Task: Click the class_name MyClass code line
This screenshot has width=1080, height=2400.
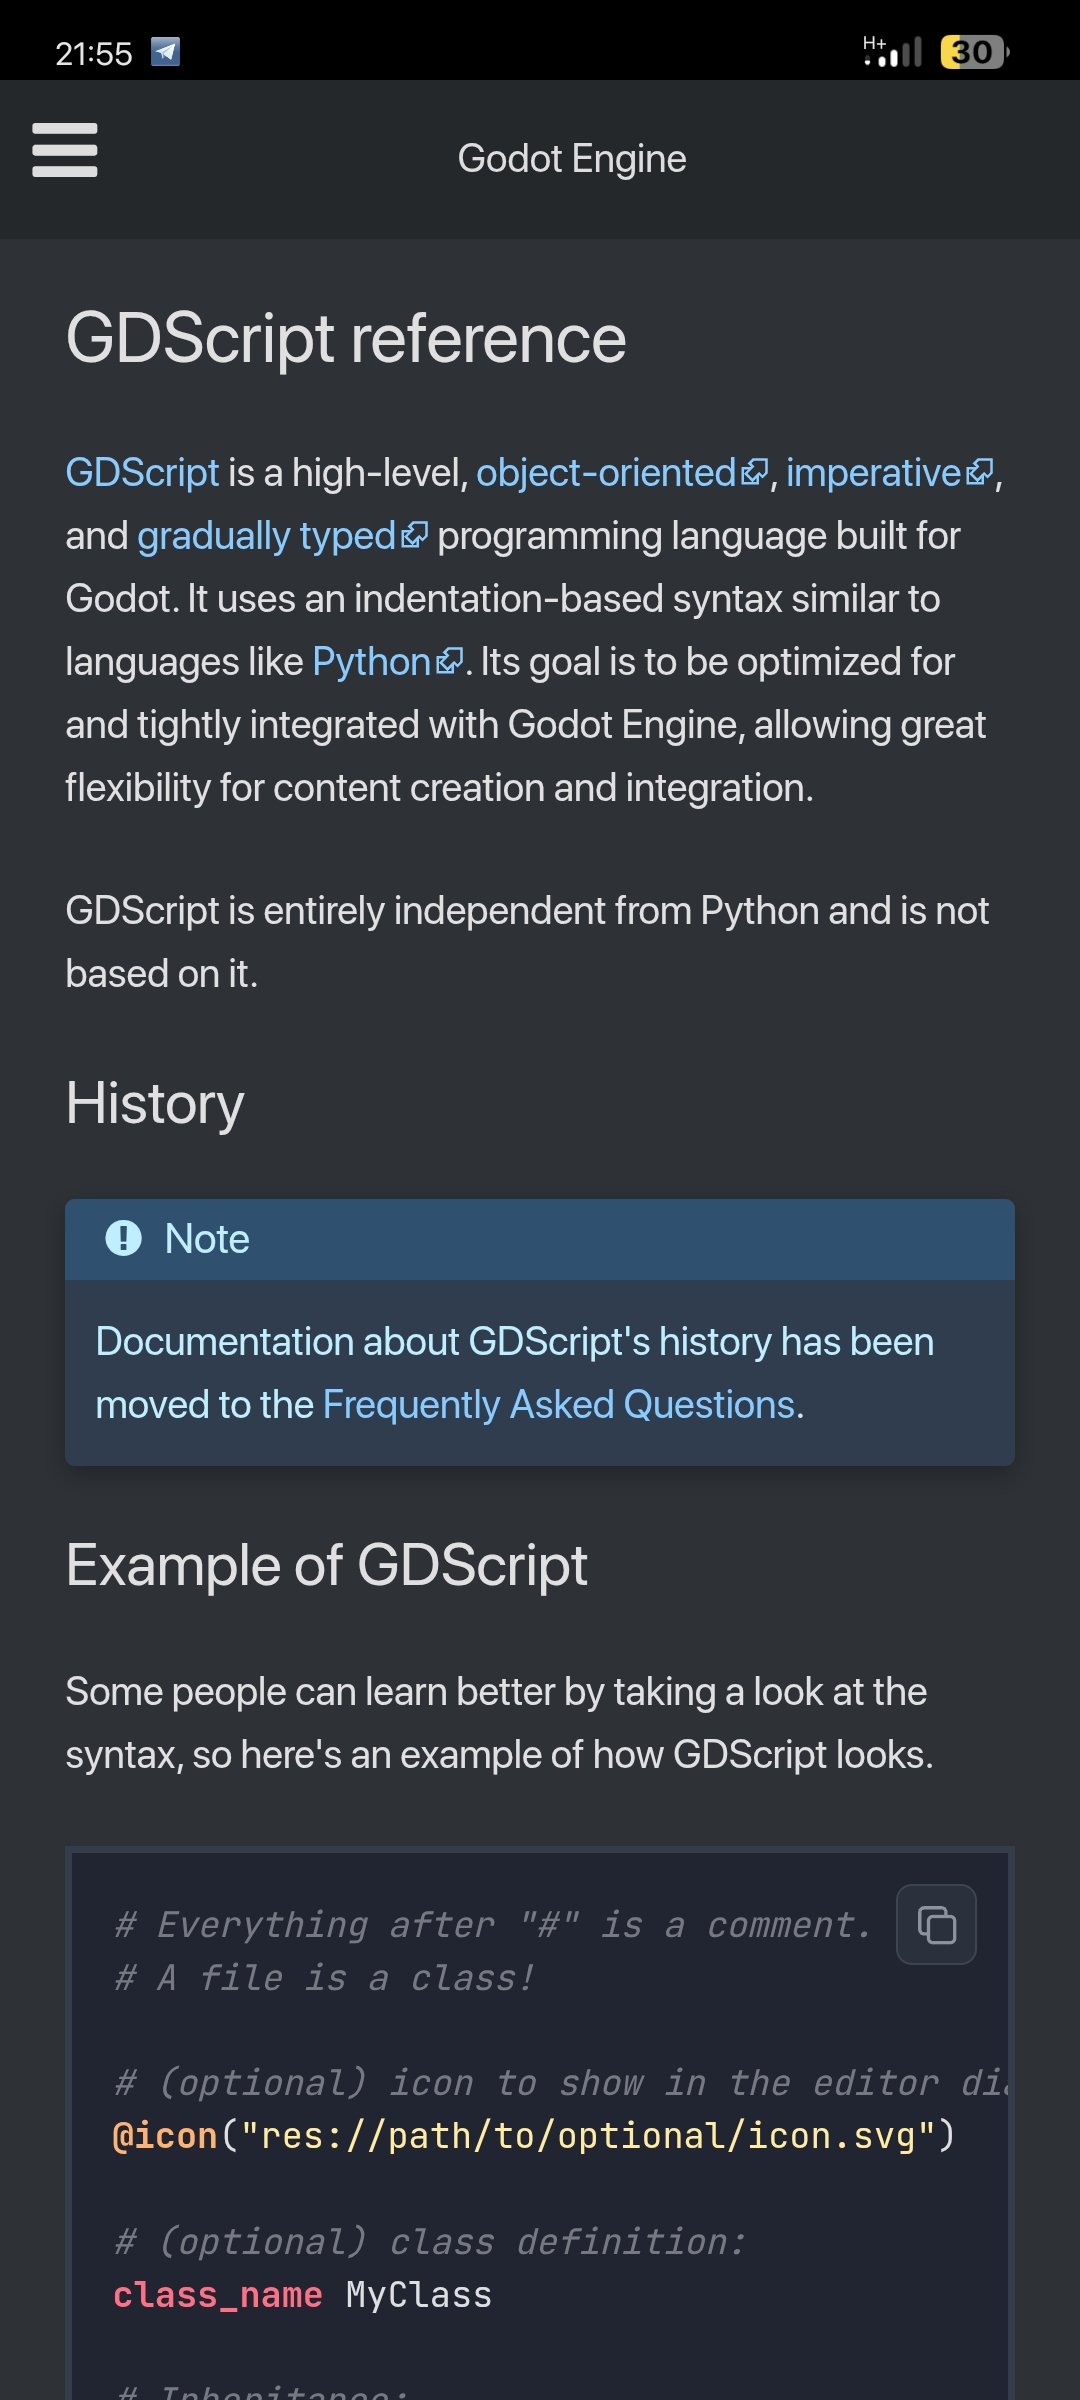Action: click(302, 2294)
